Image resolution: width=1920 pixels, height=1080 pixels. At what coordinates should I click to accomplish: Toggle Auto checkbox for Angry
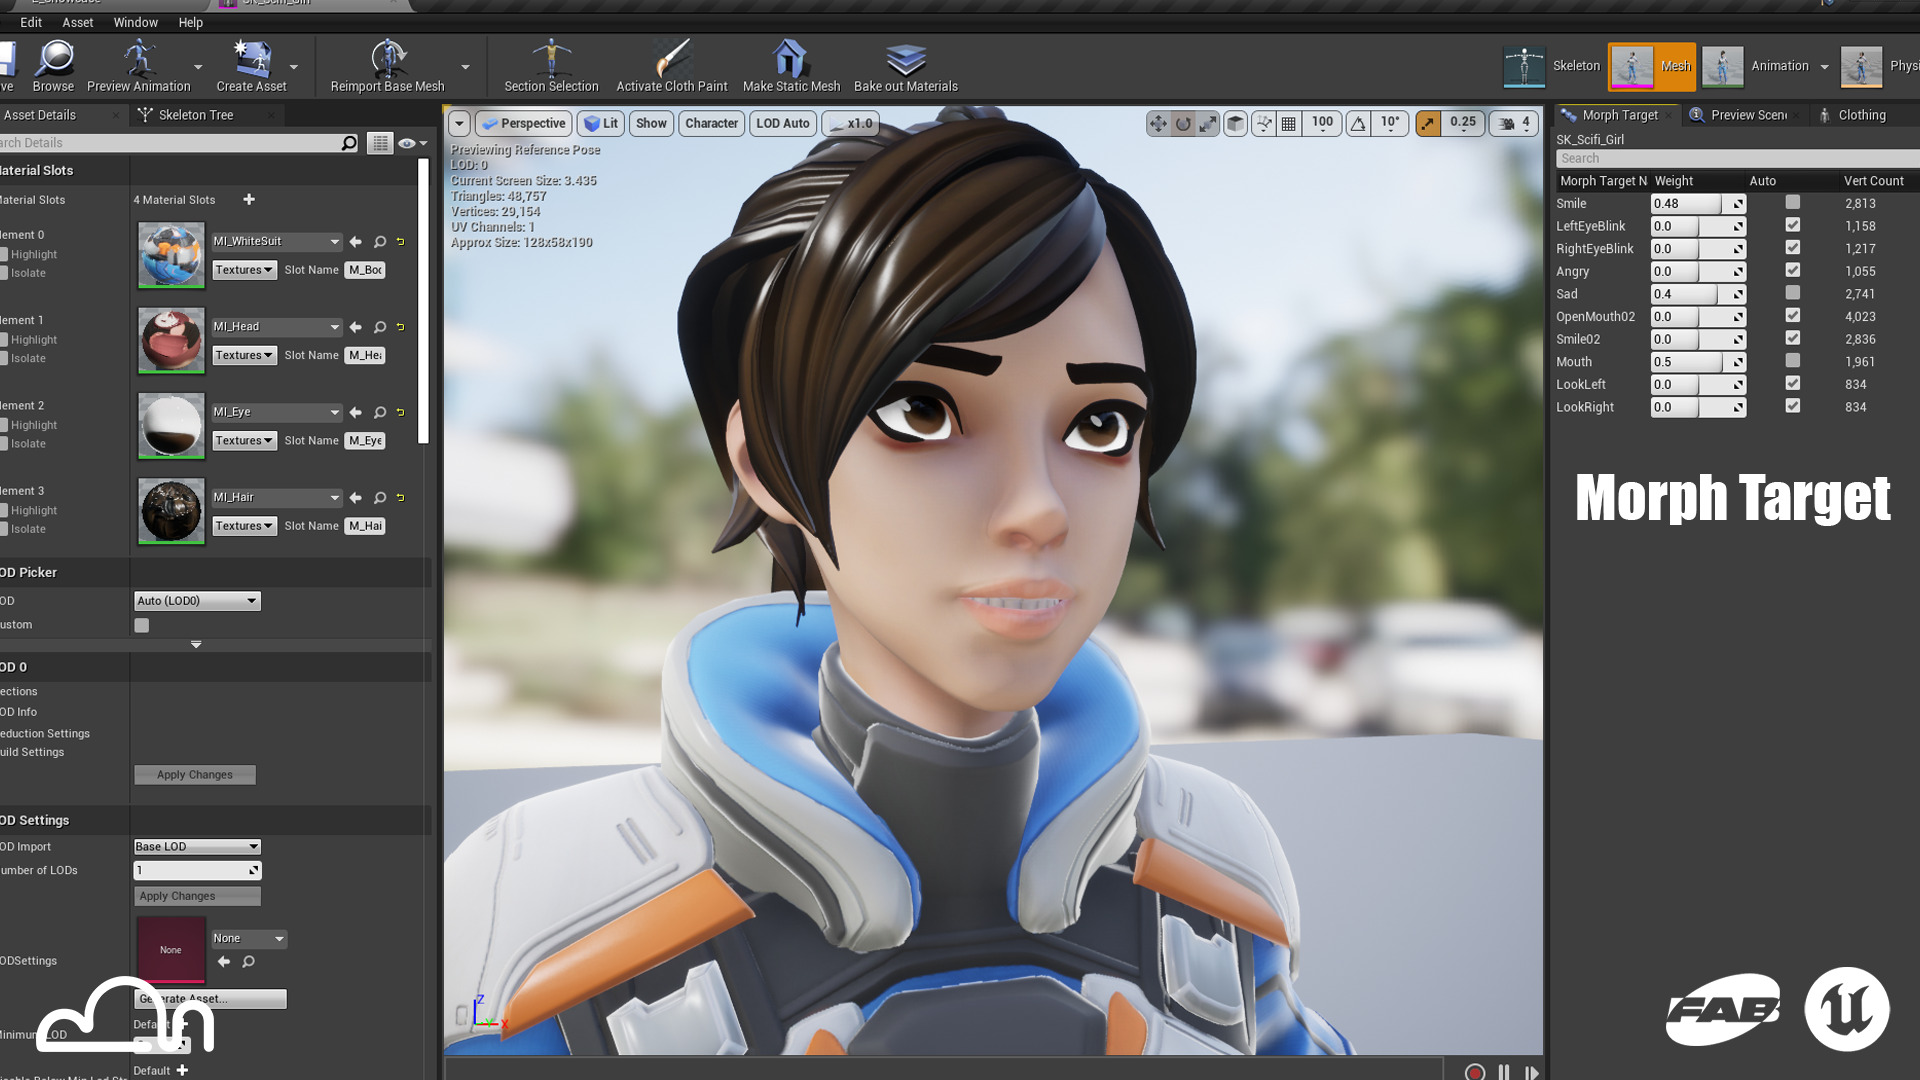point(1793,271)
